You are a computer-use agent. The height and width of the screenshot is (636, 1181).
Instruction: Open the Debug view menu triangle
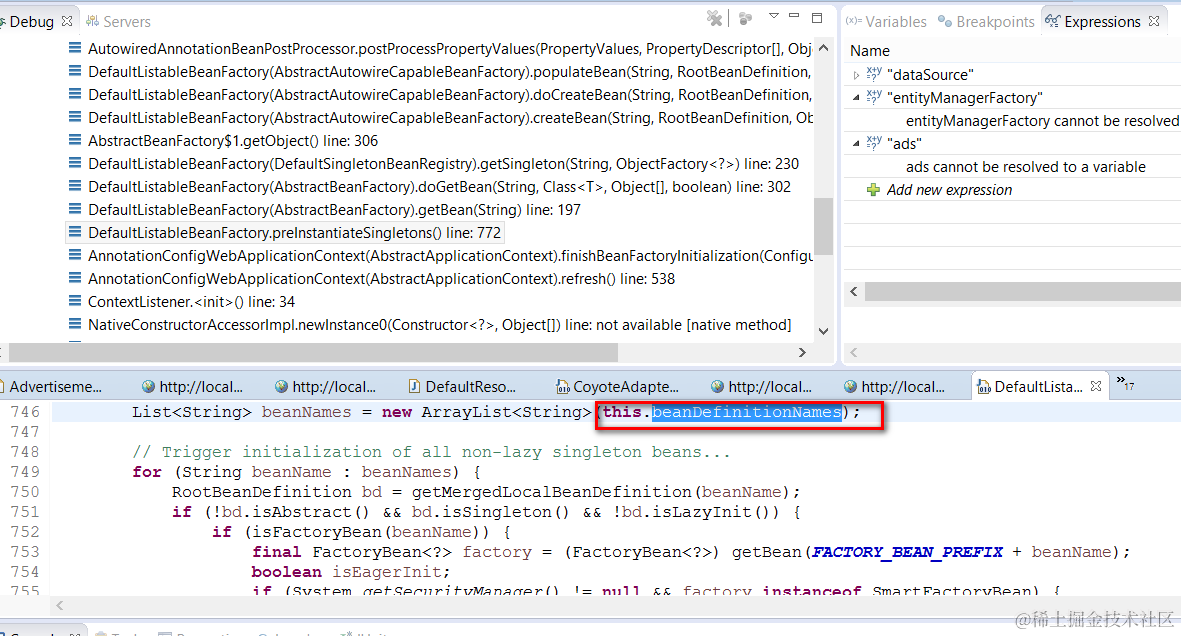tap(774, 16)
